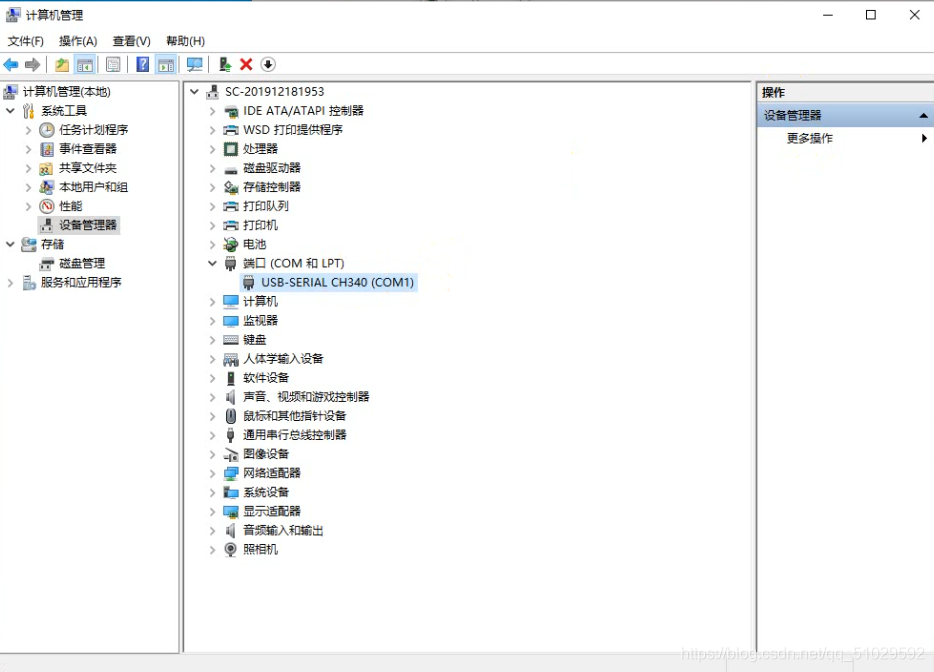Image resolution: width=934 pixels, height=672 pixels.
Task: Expand the 声音、视频和游戏控制器 node
Action: pos(212,397)
